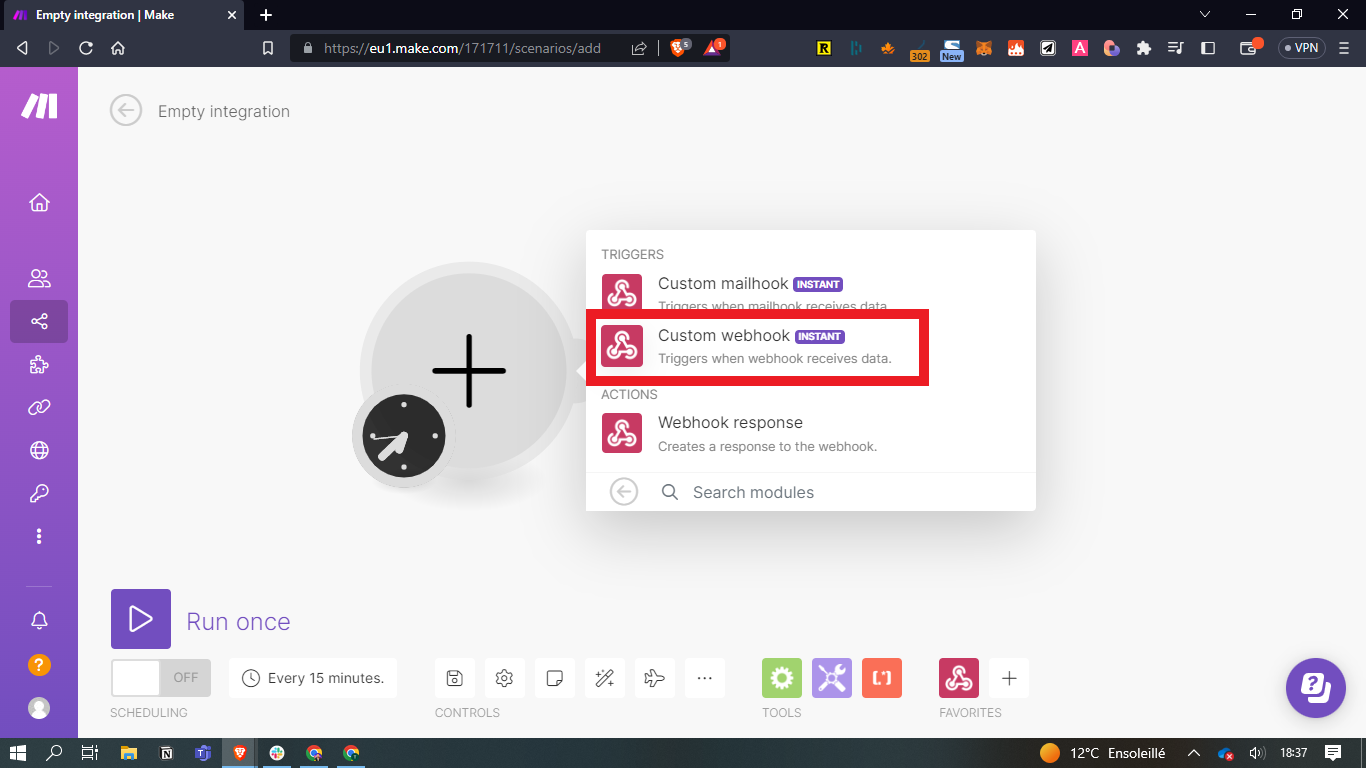Open the three-dots More menu in the sidebar
Image resolution: width=1366 pixels, height=768 pixels.
point(39,536)
